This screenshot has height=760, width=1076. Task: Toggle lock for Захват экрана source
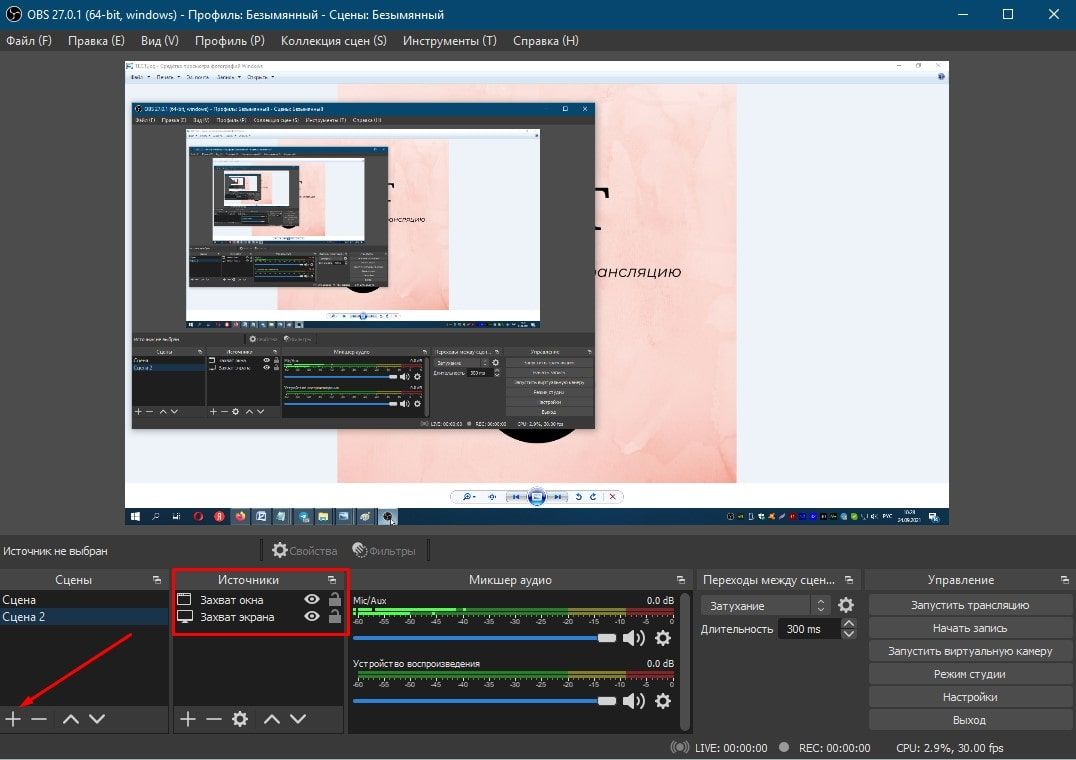click(x=334, y=615)
